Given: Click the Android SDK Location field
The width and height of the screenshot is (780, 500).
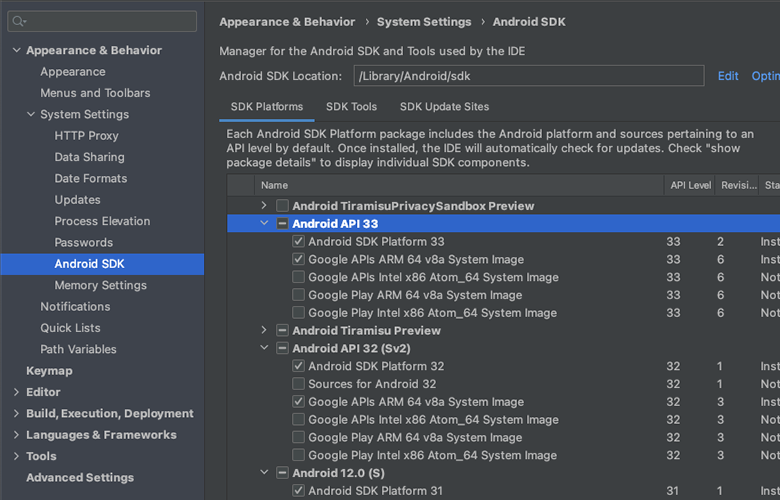Looking at the screenshot, I should click(528, 76).
